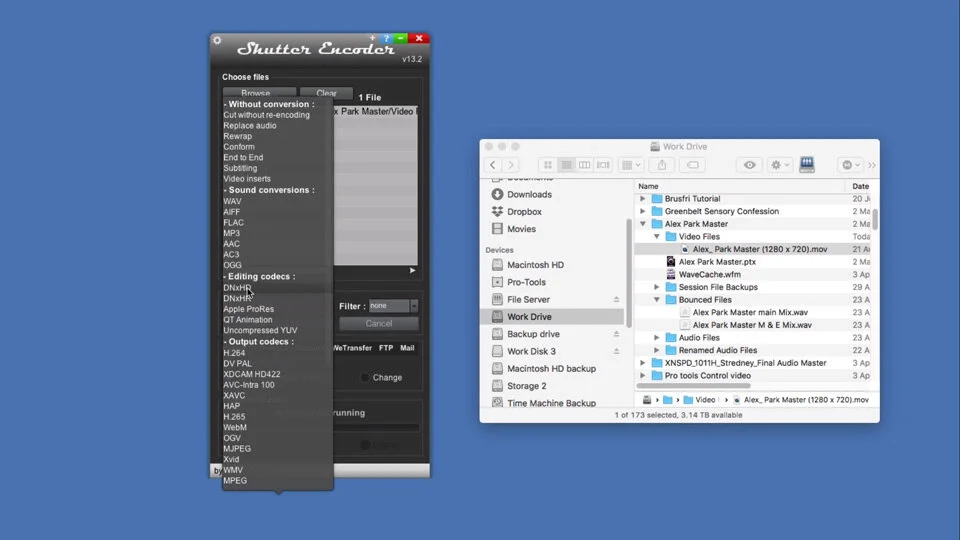Expand the Renamed Audio Files folder
Viewport: 960px width, 540px height.
[x=656, y=350]
